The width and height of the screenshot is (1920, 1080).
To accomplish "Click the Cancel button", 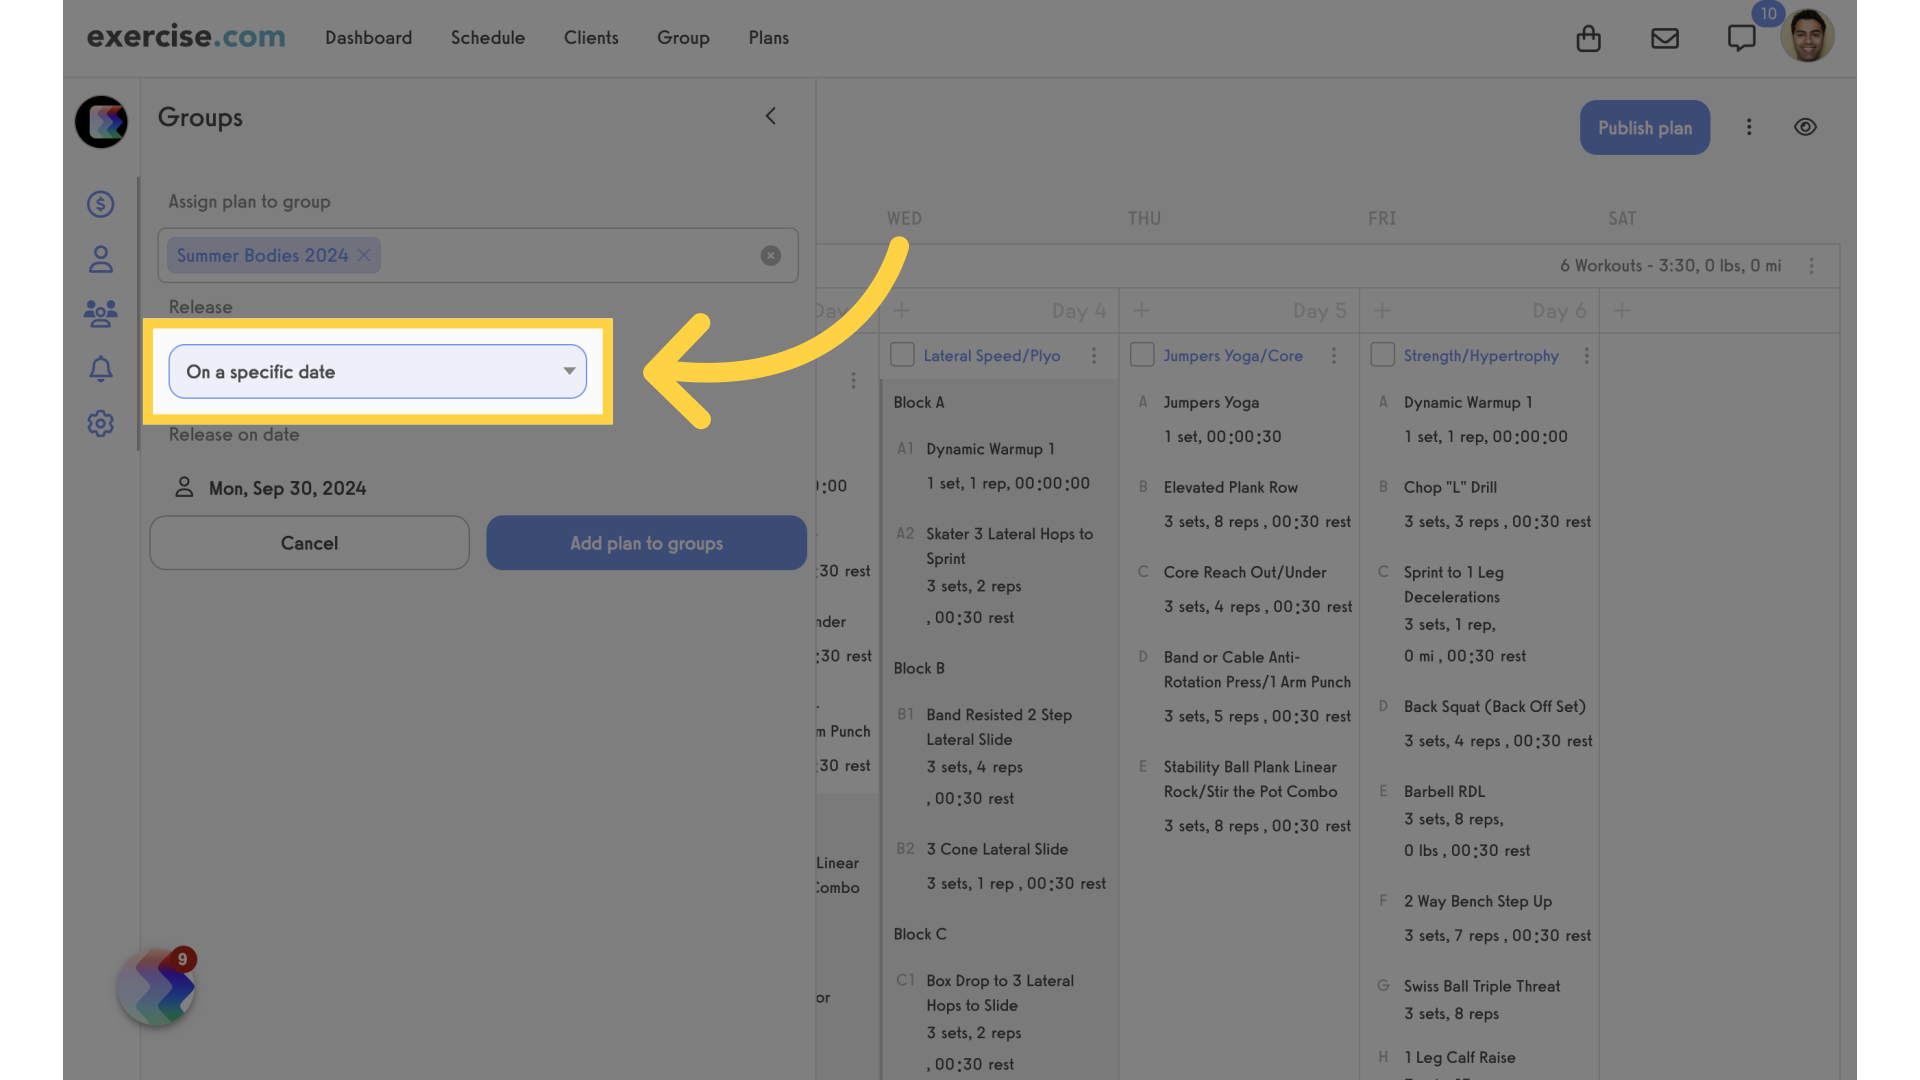I will (x=309, y=543).
